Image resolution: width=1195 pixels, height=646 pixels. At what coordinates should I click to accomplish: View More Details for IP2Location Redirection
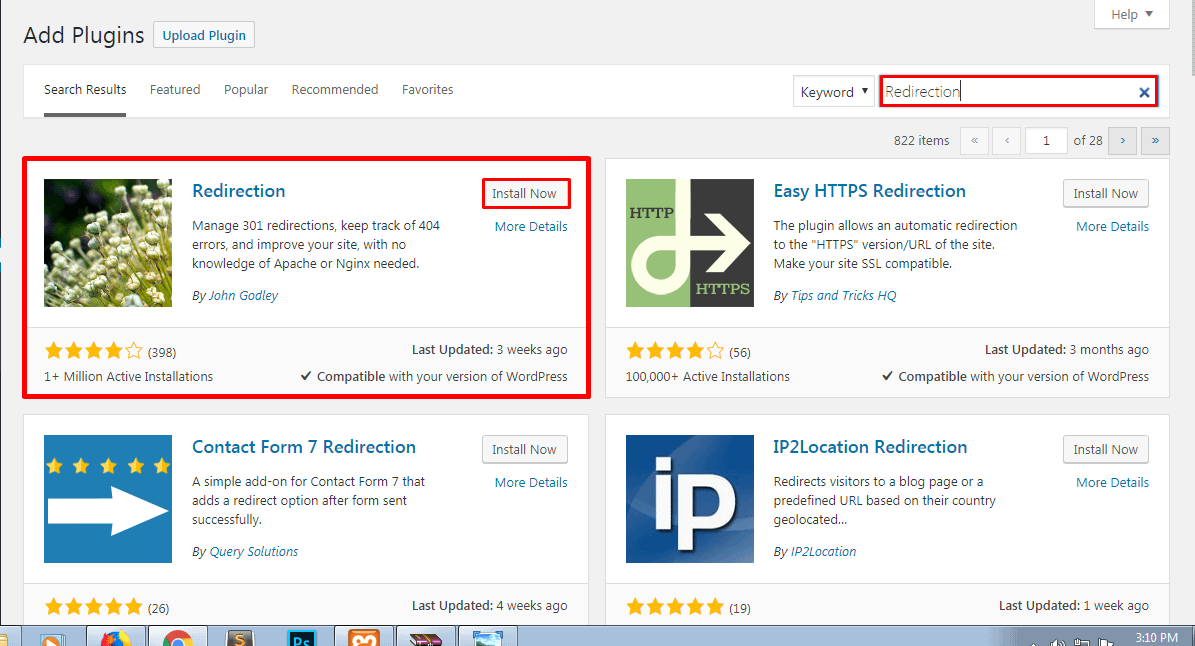1113,482
